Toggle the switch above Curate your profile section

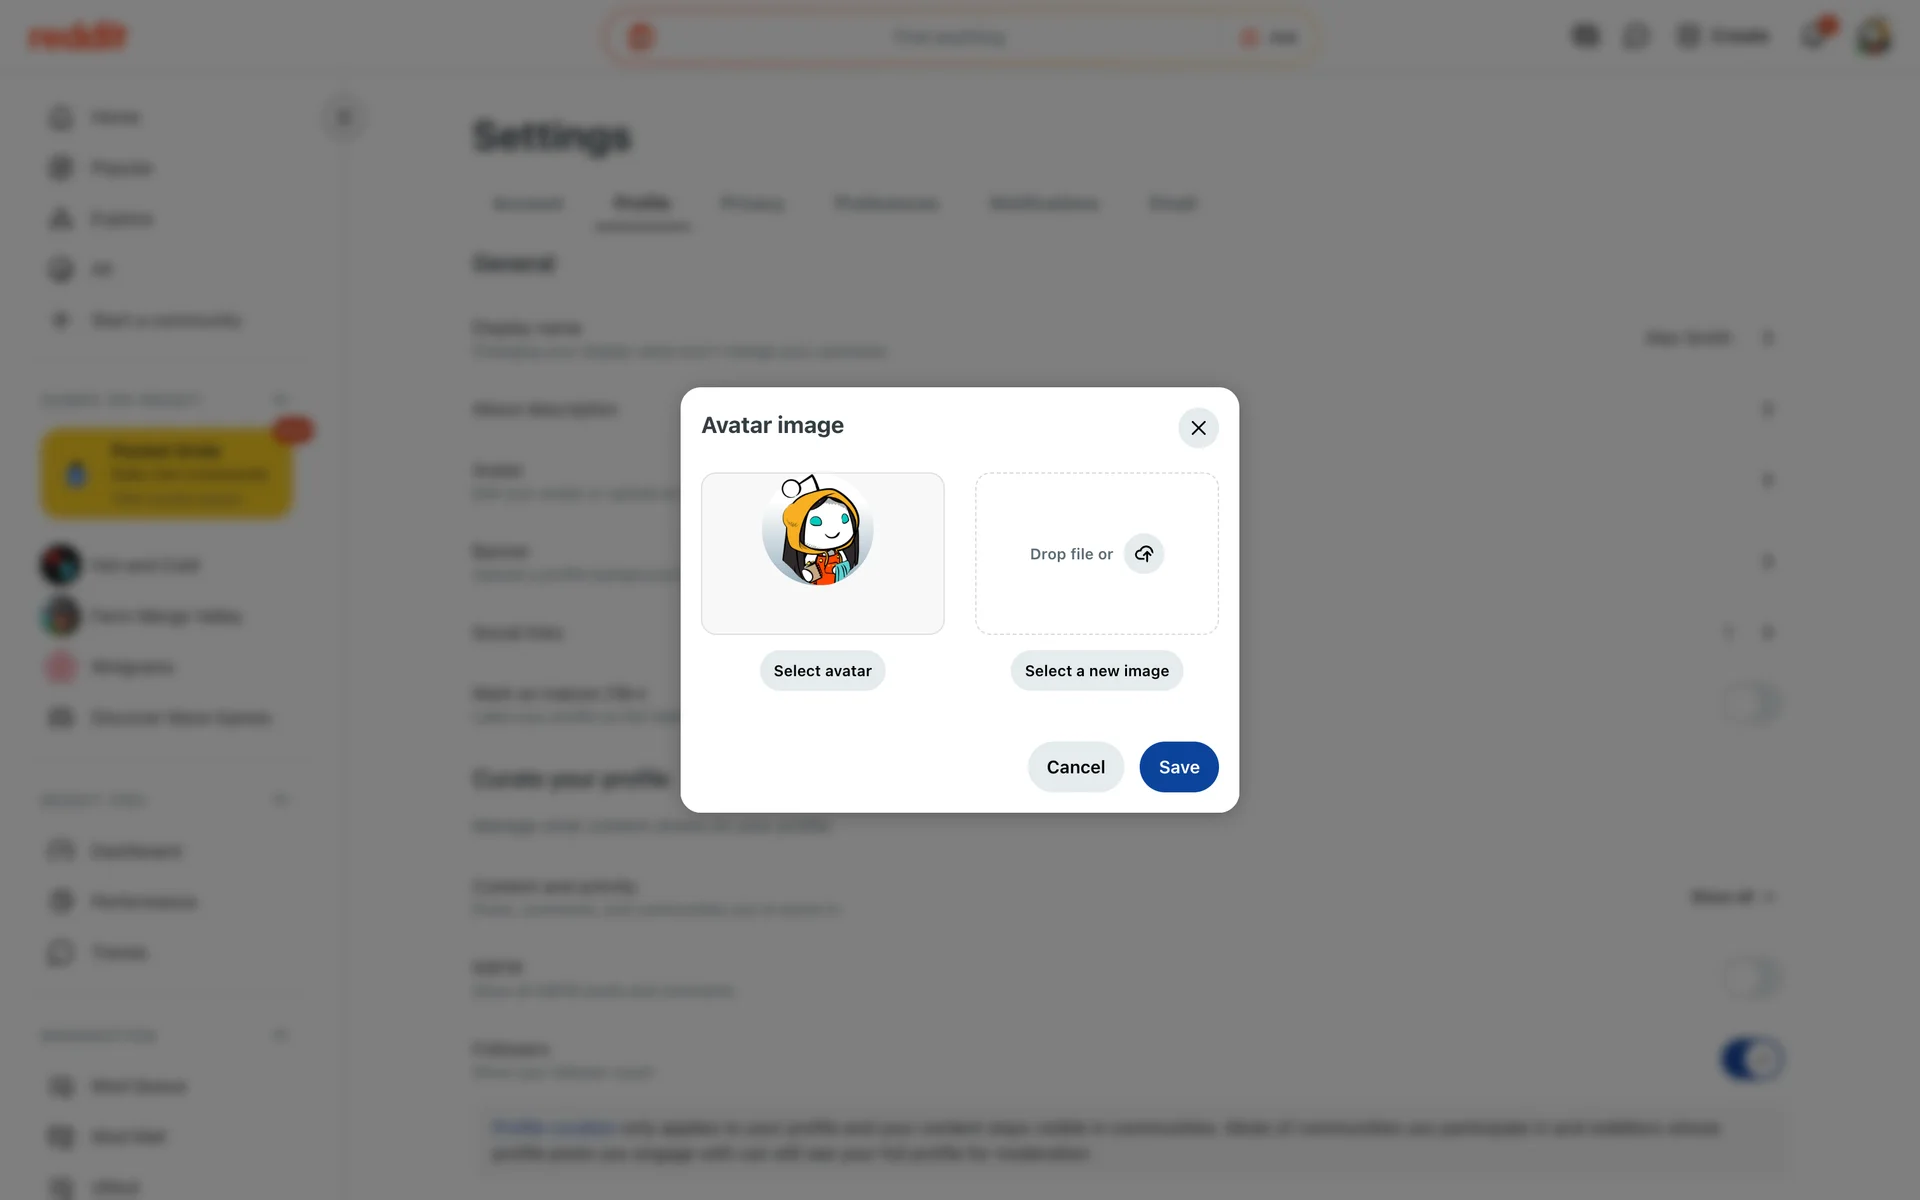(1752, 703)
